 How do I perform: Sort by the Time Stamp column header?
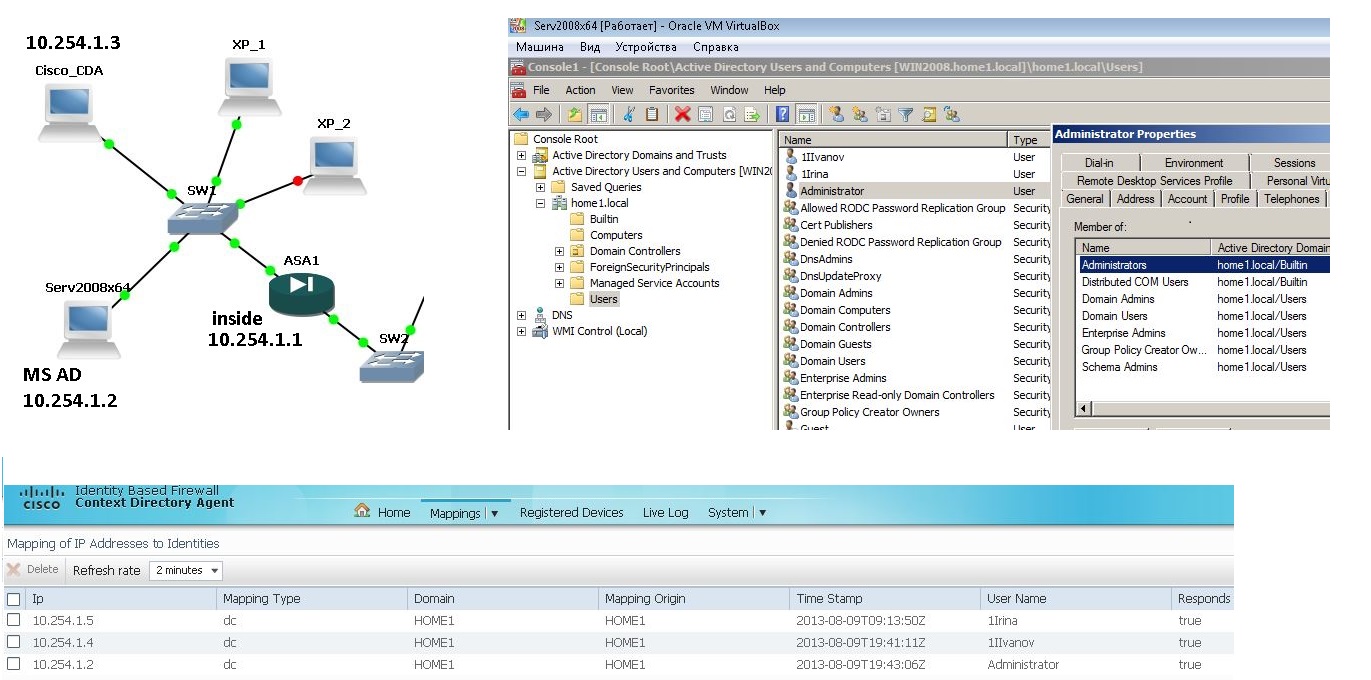coord(884,599)
